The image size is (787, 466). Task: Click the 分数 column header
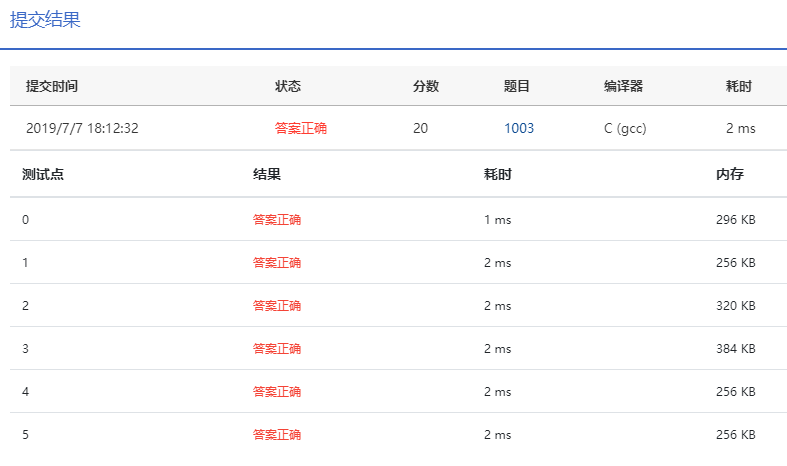click(426, 86)
